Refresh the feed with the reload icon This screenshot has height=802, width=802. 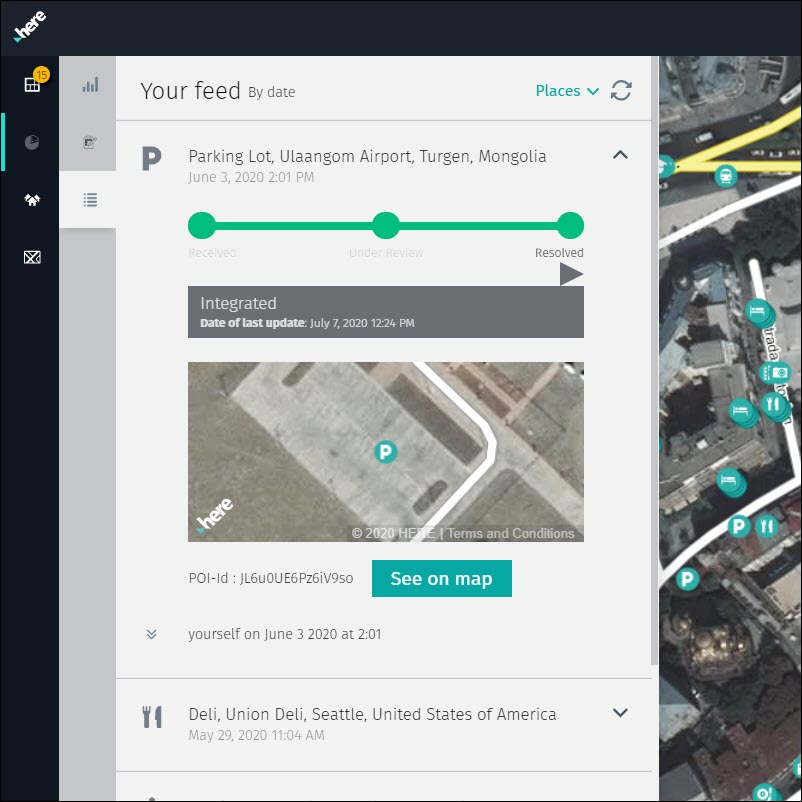pyautogui.click(x=621, y=91)
